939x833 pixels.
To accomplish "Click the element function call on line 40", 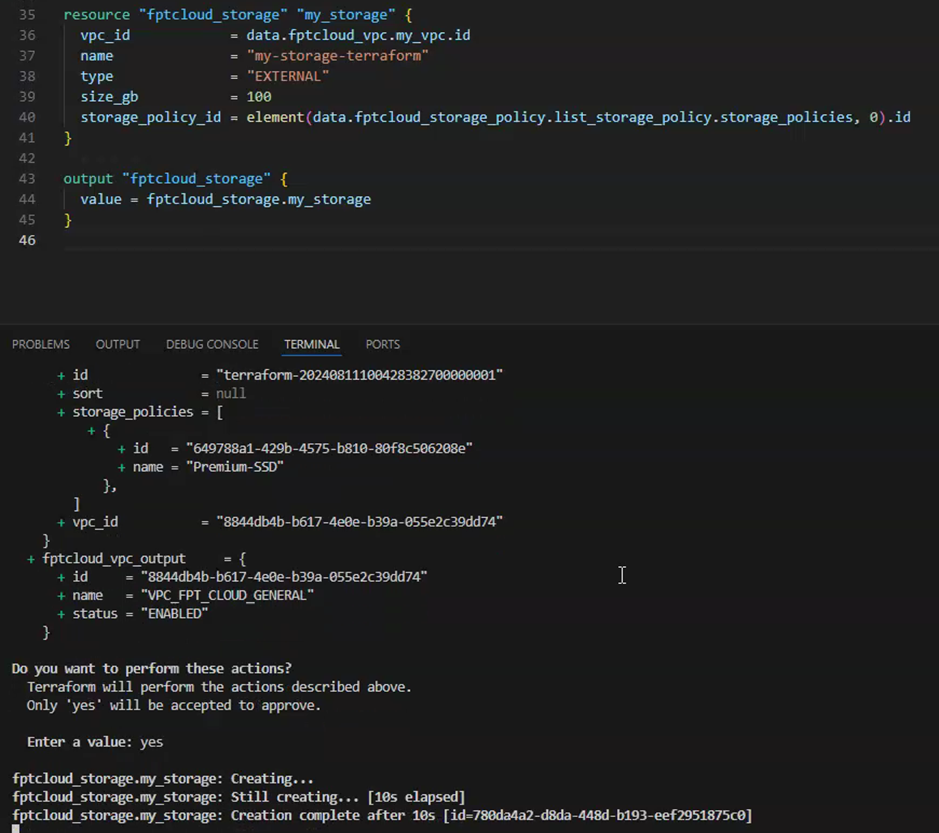I will tap(275, 118).
